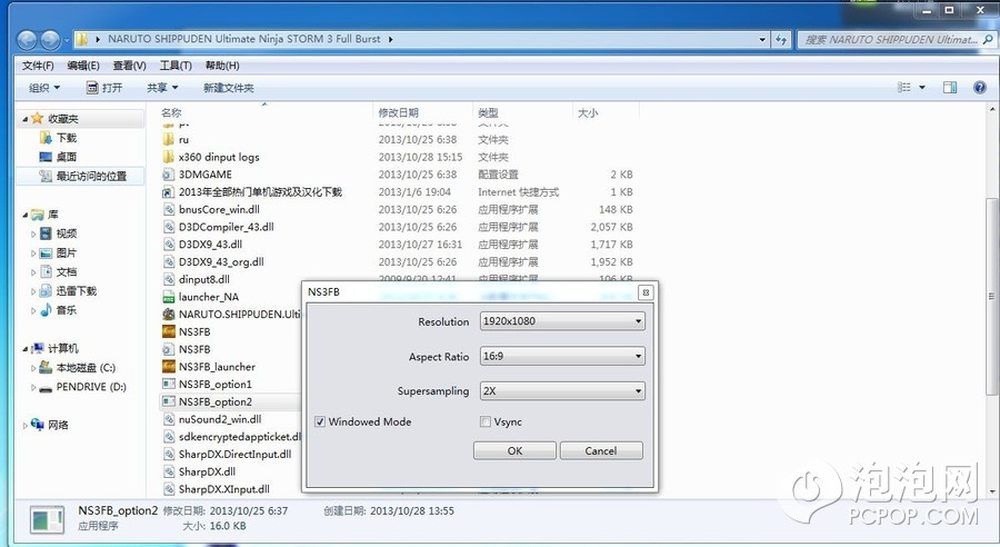Select the NS3FB_launcher application icon

[x=168, y=367]
